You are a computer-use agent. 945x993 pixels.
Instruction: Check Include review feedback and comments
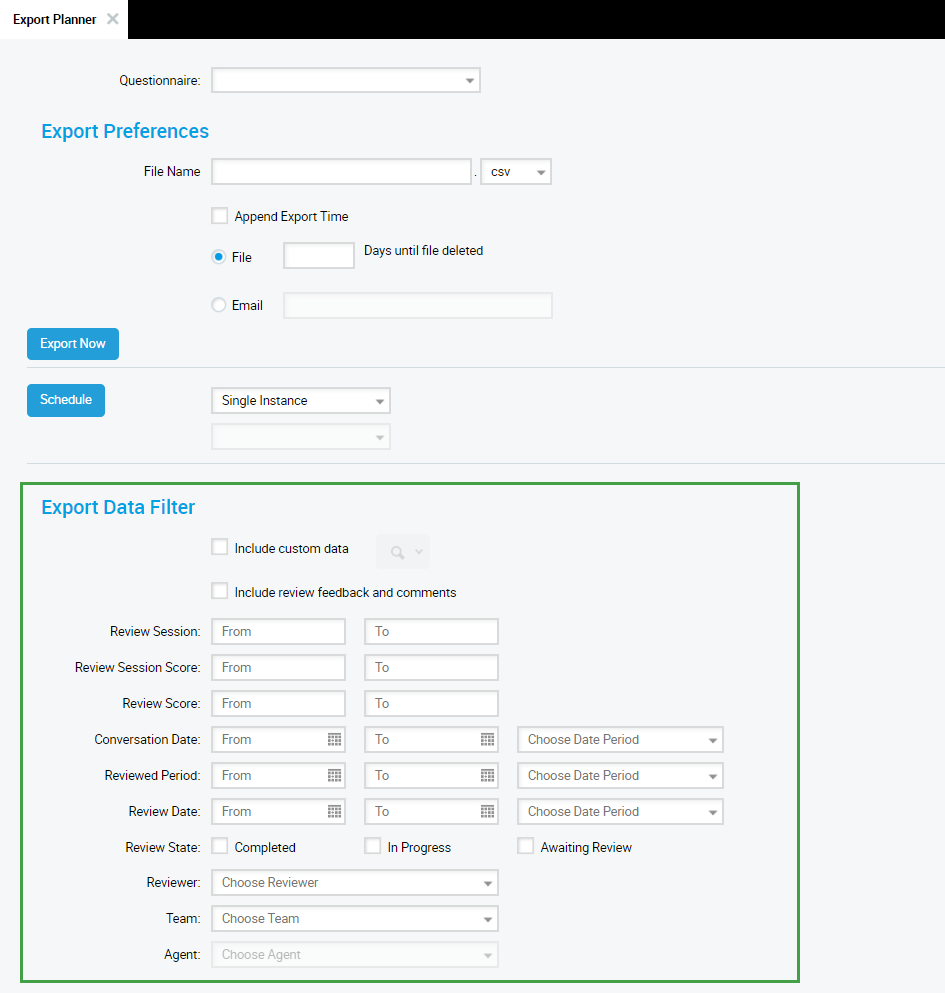[220, 592]
